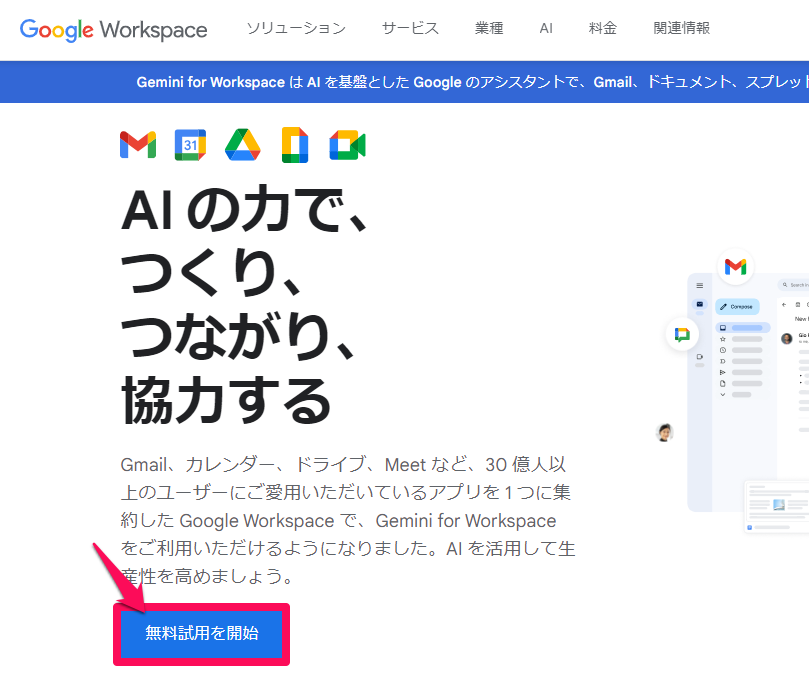The image size is (809, 673).
Task: Click the headline word 協力する
Action: pyautogui.click(x=226, y=400)
